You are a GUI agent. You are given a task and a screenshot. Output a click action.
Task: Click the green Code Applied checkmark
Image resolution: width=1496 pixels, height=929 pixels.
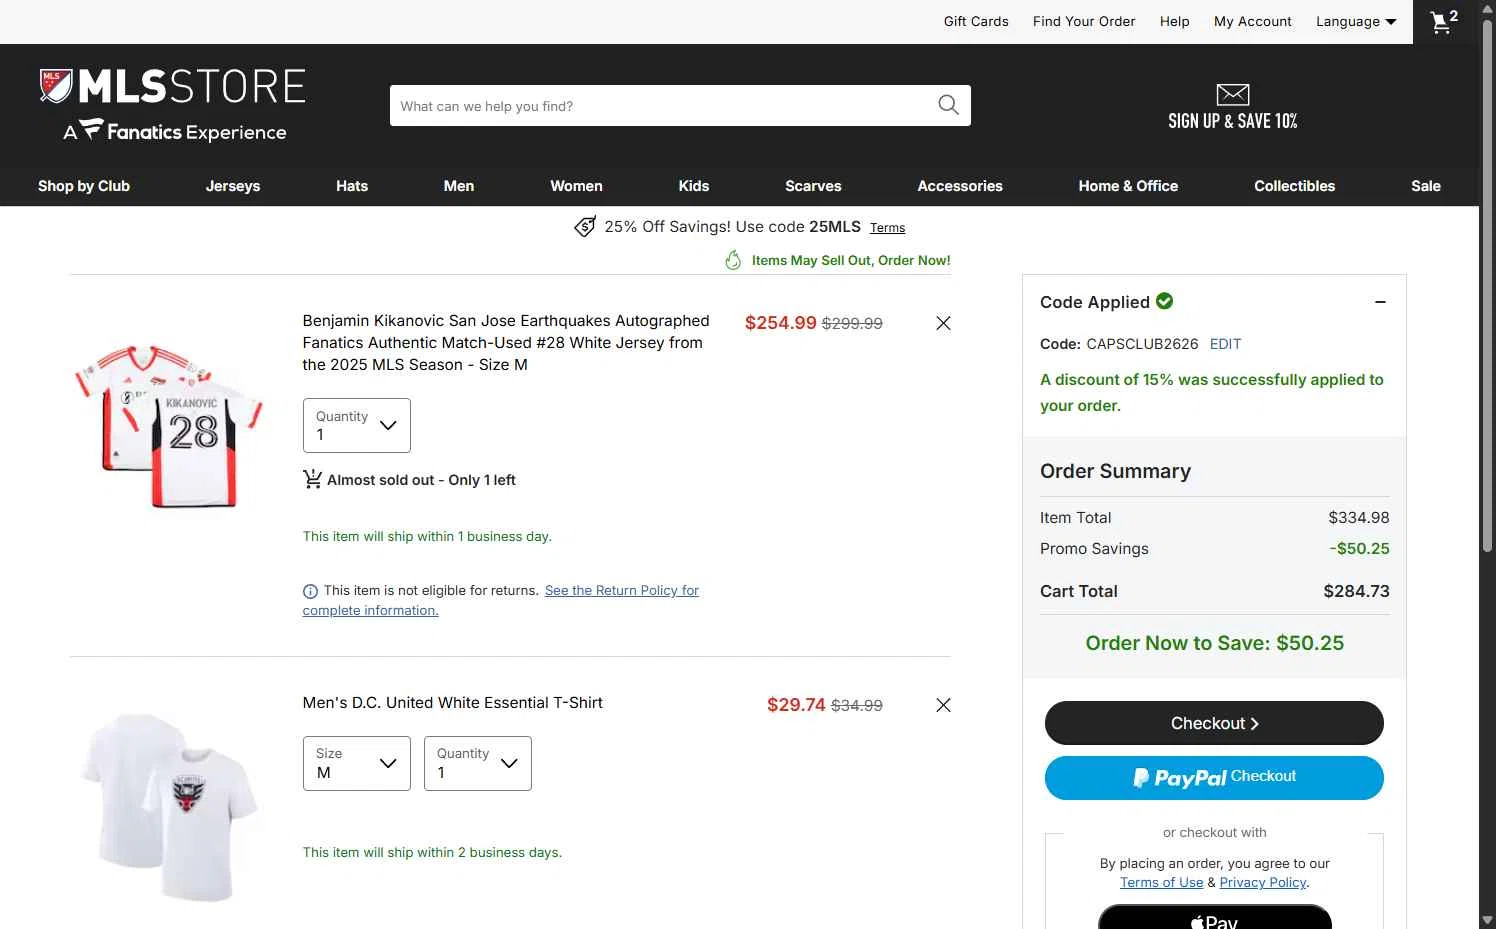1164,301
